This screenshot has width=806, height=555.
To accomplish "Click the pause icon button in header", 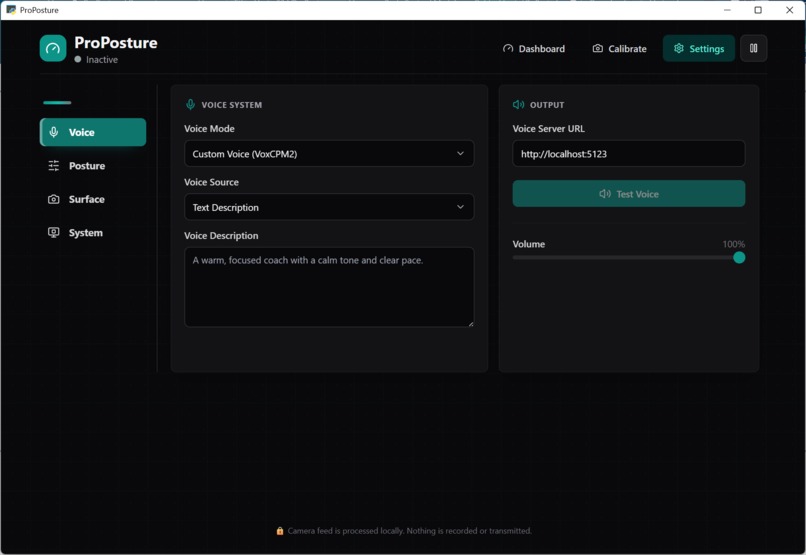I will click(753, 48).
